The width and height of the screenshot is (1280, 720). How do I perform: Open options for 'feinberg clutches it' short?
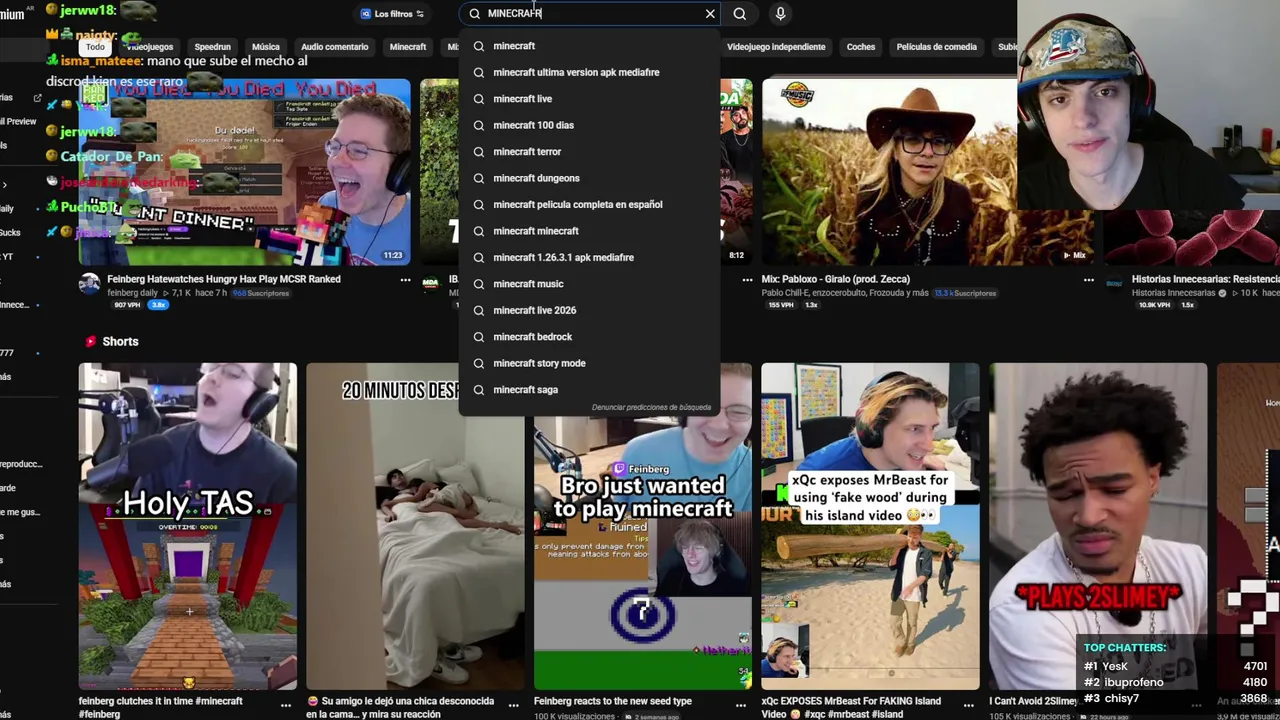(286, 705)
